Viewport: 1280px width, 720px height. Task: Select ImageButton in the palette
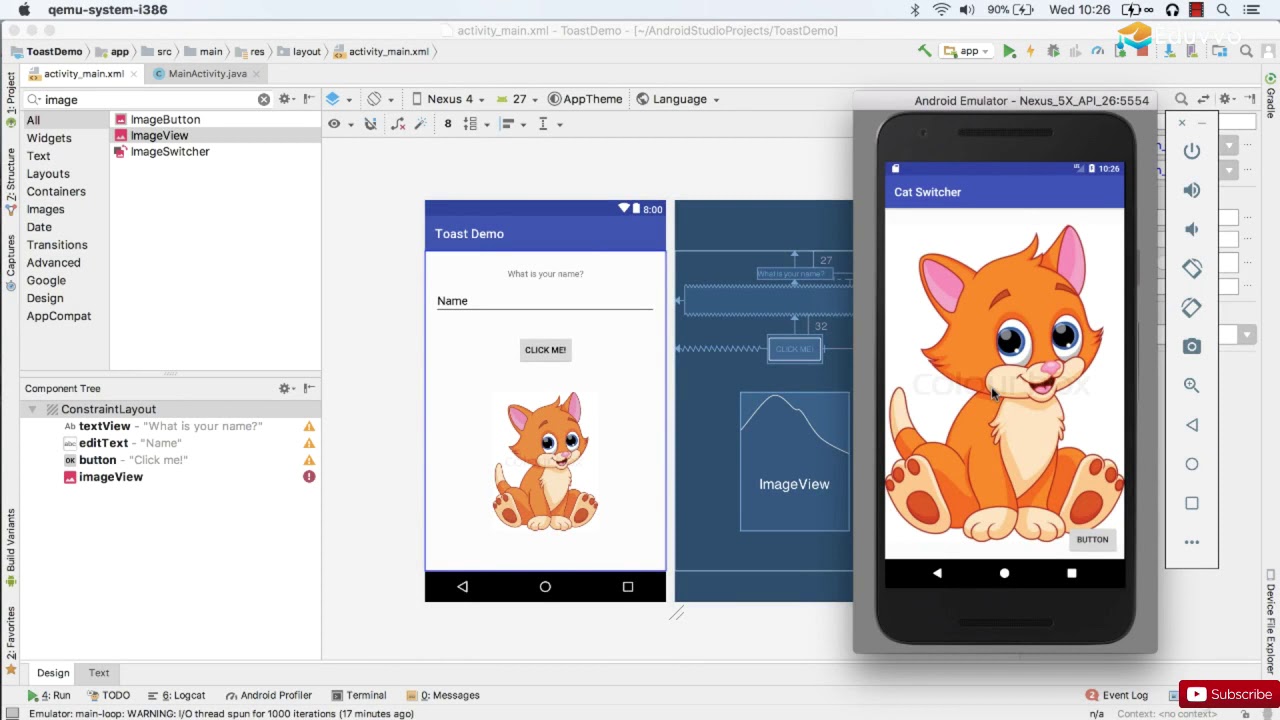coord(165,119)
